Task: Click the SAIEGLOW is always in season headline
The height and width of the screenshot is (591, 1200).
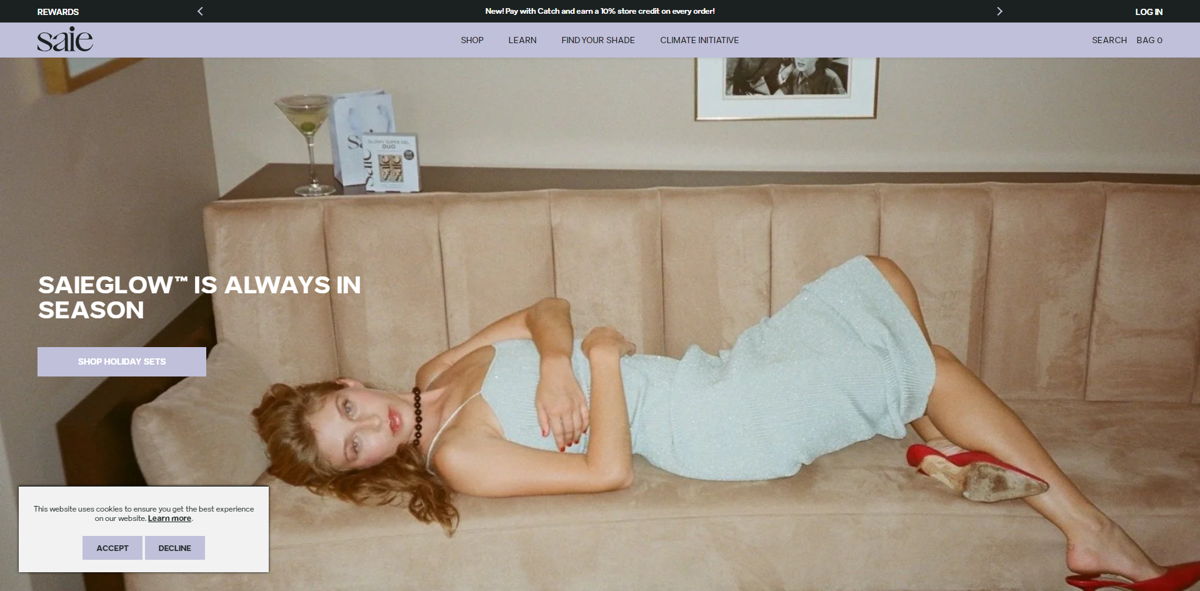Action: pos(200,298)
